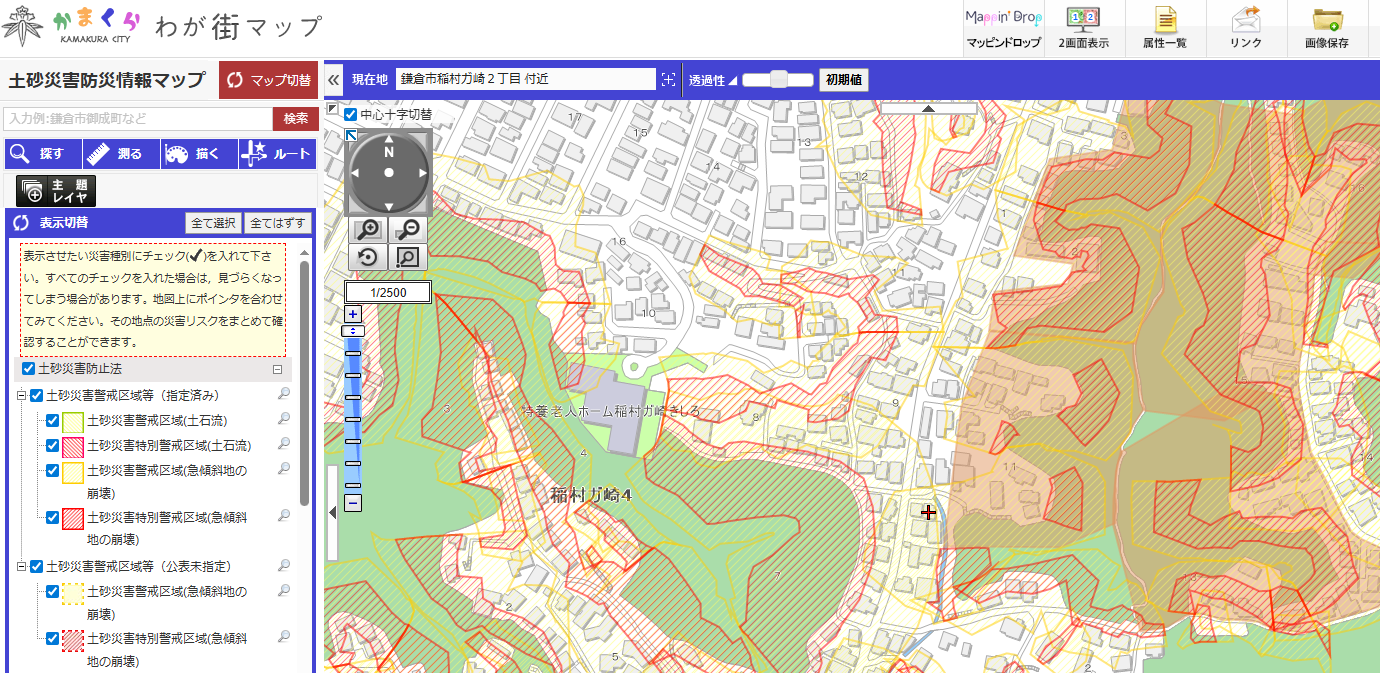Click the address search input field
This screenshot has width=1380, height=673.
pyautogui.click(x=137, y=118)
